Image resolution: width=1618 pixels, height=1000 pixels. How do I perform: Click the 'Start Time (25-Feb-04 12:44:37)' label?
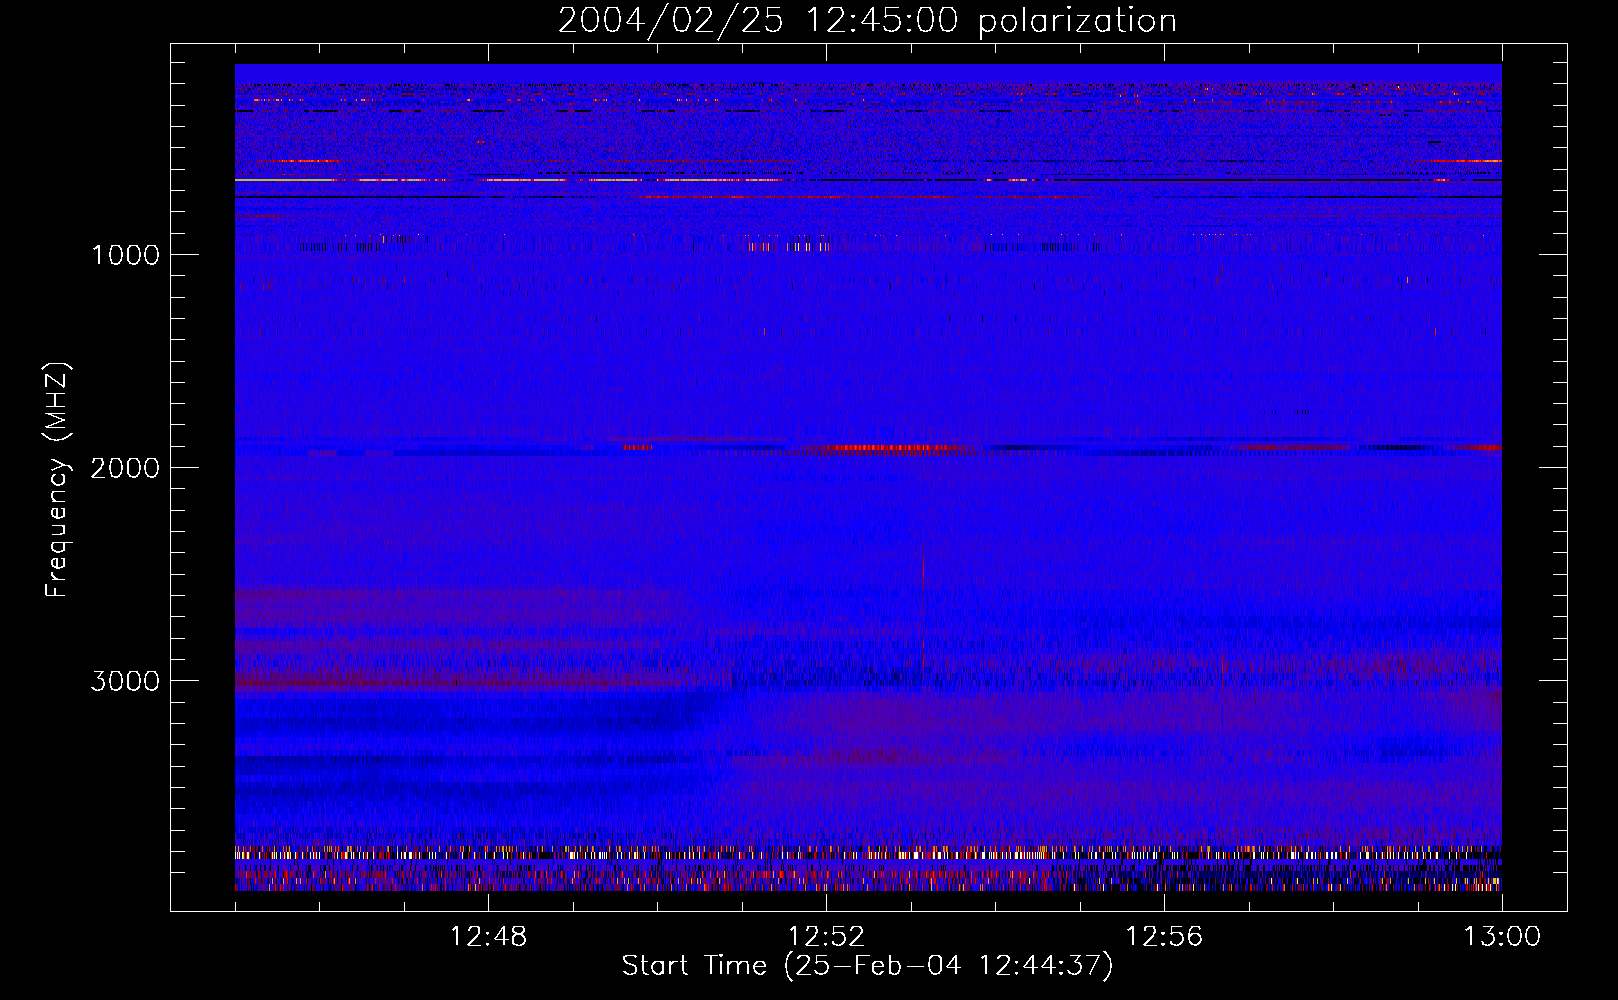pos(867,966)
